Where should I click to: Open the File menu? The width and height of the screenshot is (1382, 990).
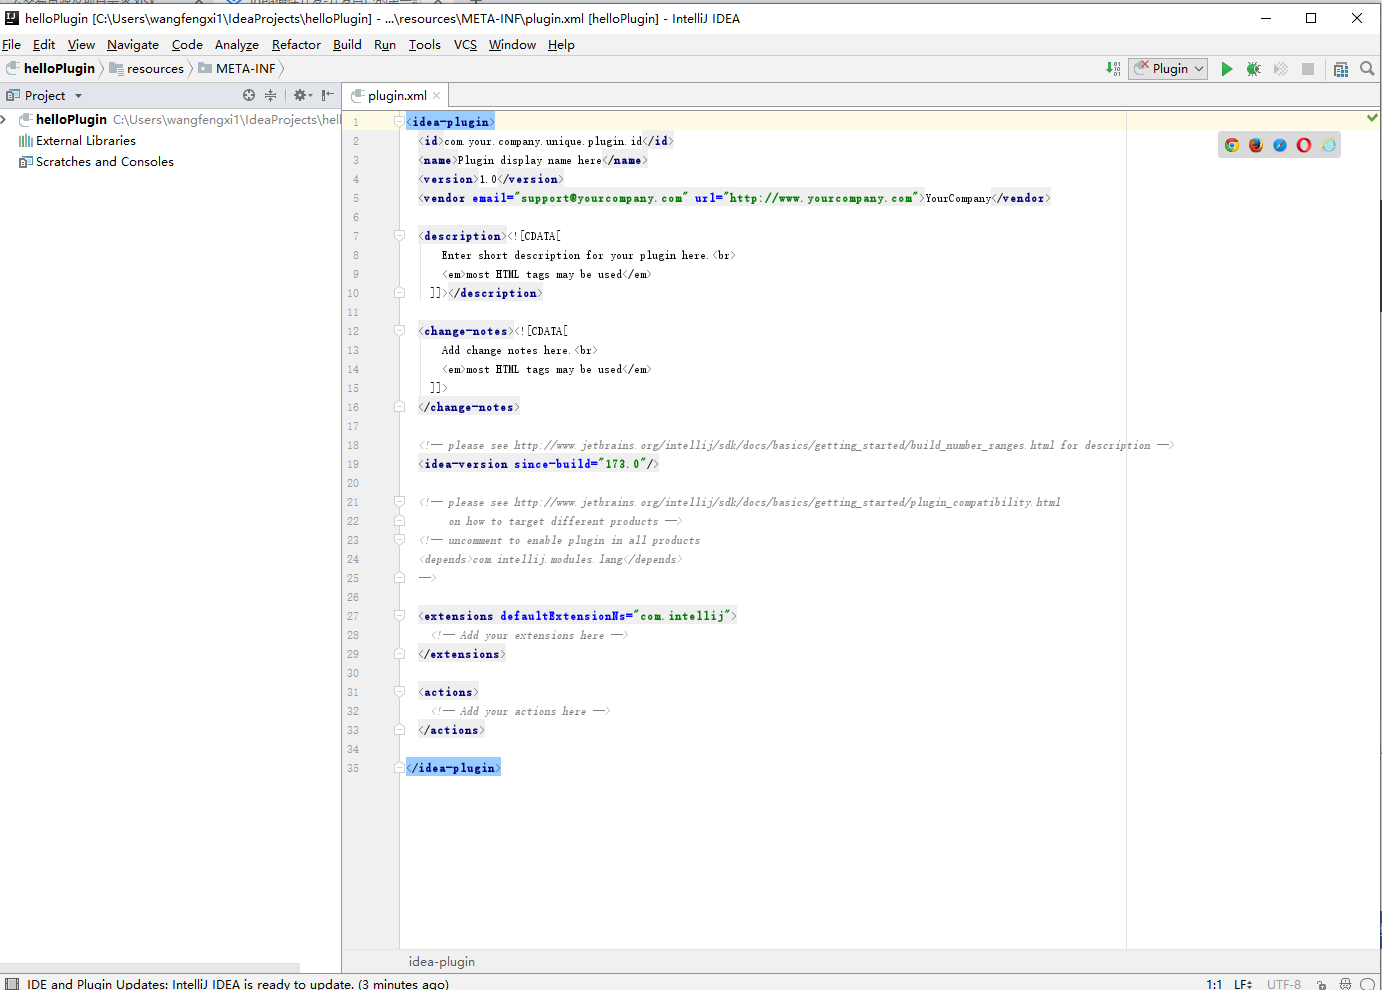11,45
